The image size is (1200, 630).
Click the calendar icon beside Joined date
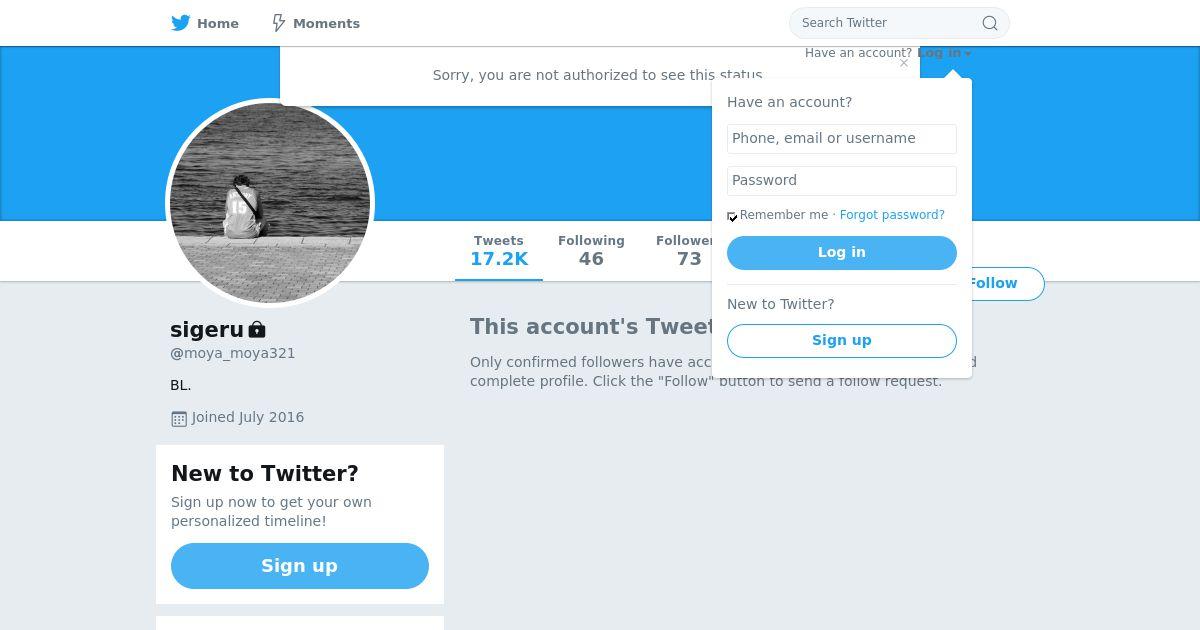click(179, 418)
